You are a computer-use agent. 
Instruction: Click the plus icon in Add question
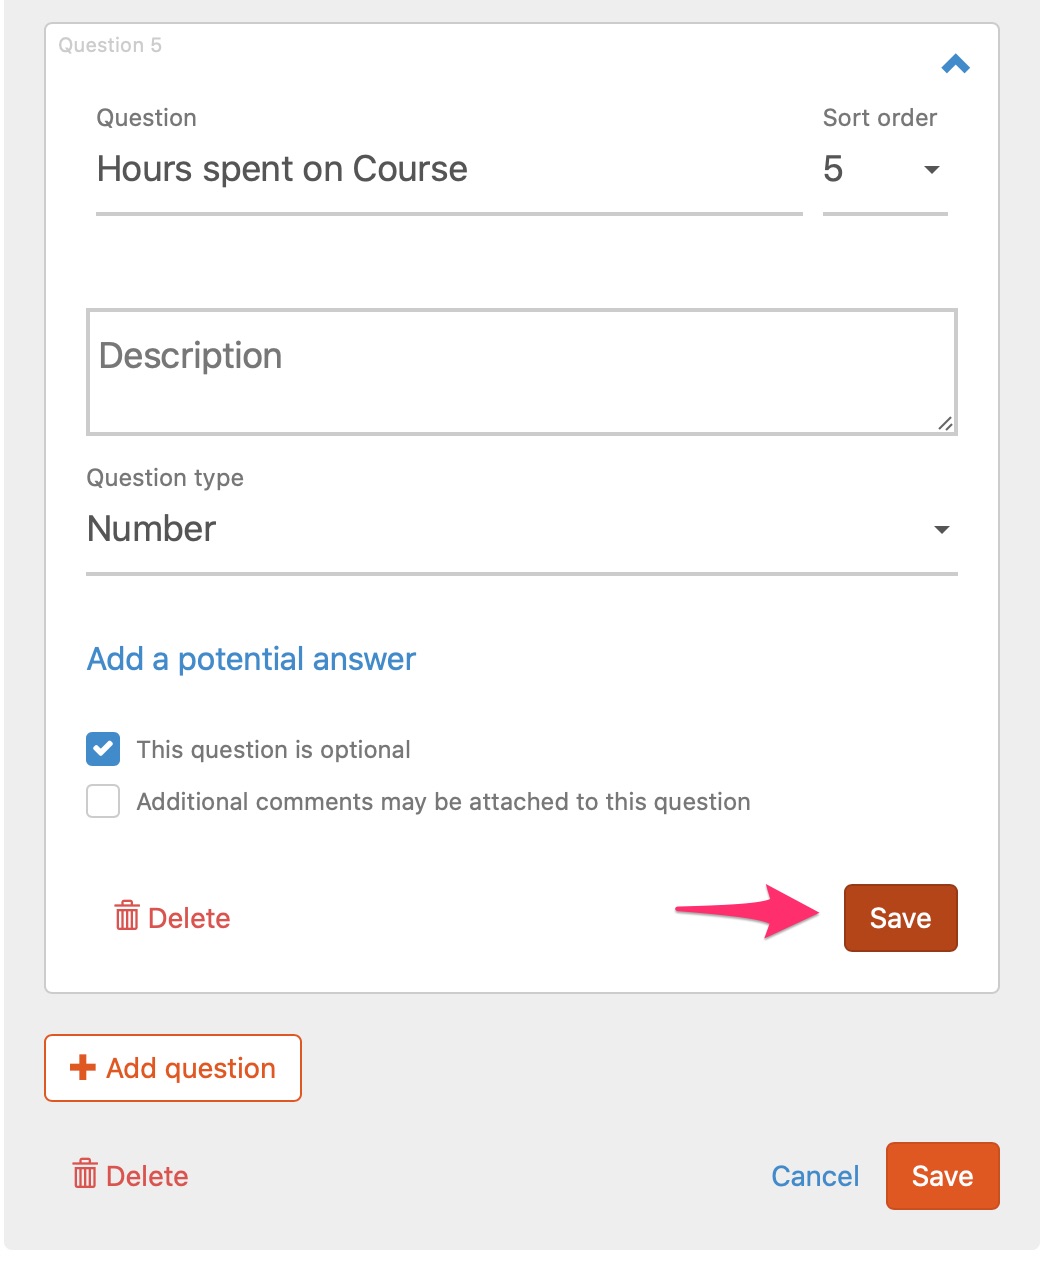tap(83, 1067)
